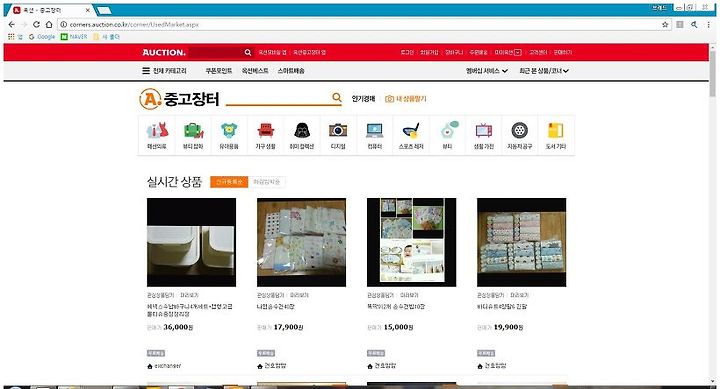Open the Chrome three-dot menu
The height and width of the screenshot is (389, 720).
click(709, 24)
